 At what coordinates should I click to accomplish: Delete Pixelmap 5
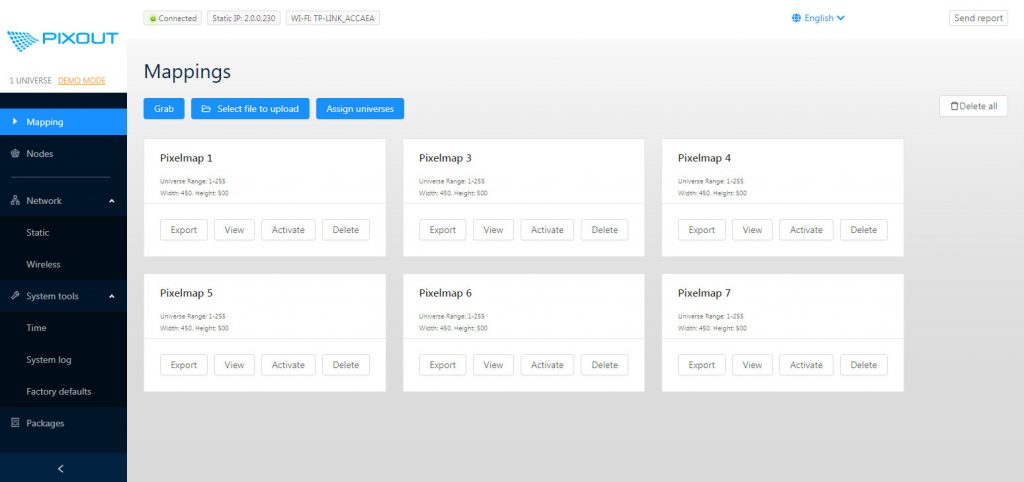[x=345, y=365]
